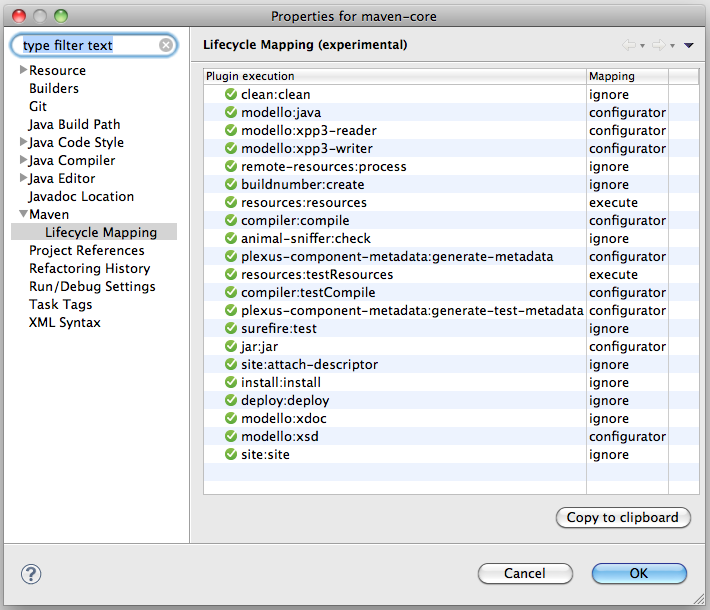Click the configurator mapping for modello:xsd
710x610 pixels.
tap(628, 437)
